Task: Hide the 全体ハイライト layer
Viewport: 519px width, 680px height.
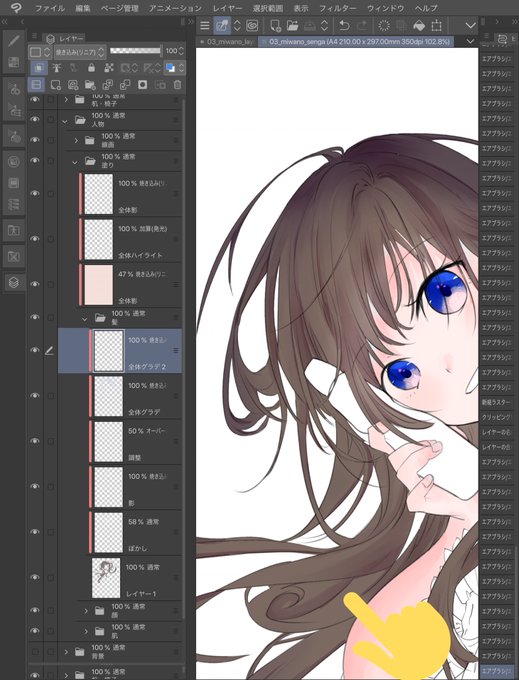Action: tap(35, 239)
